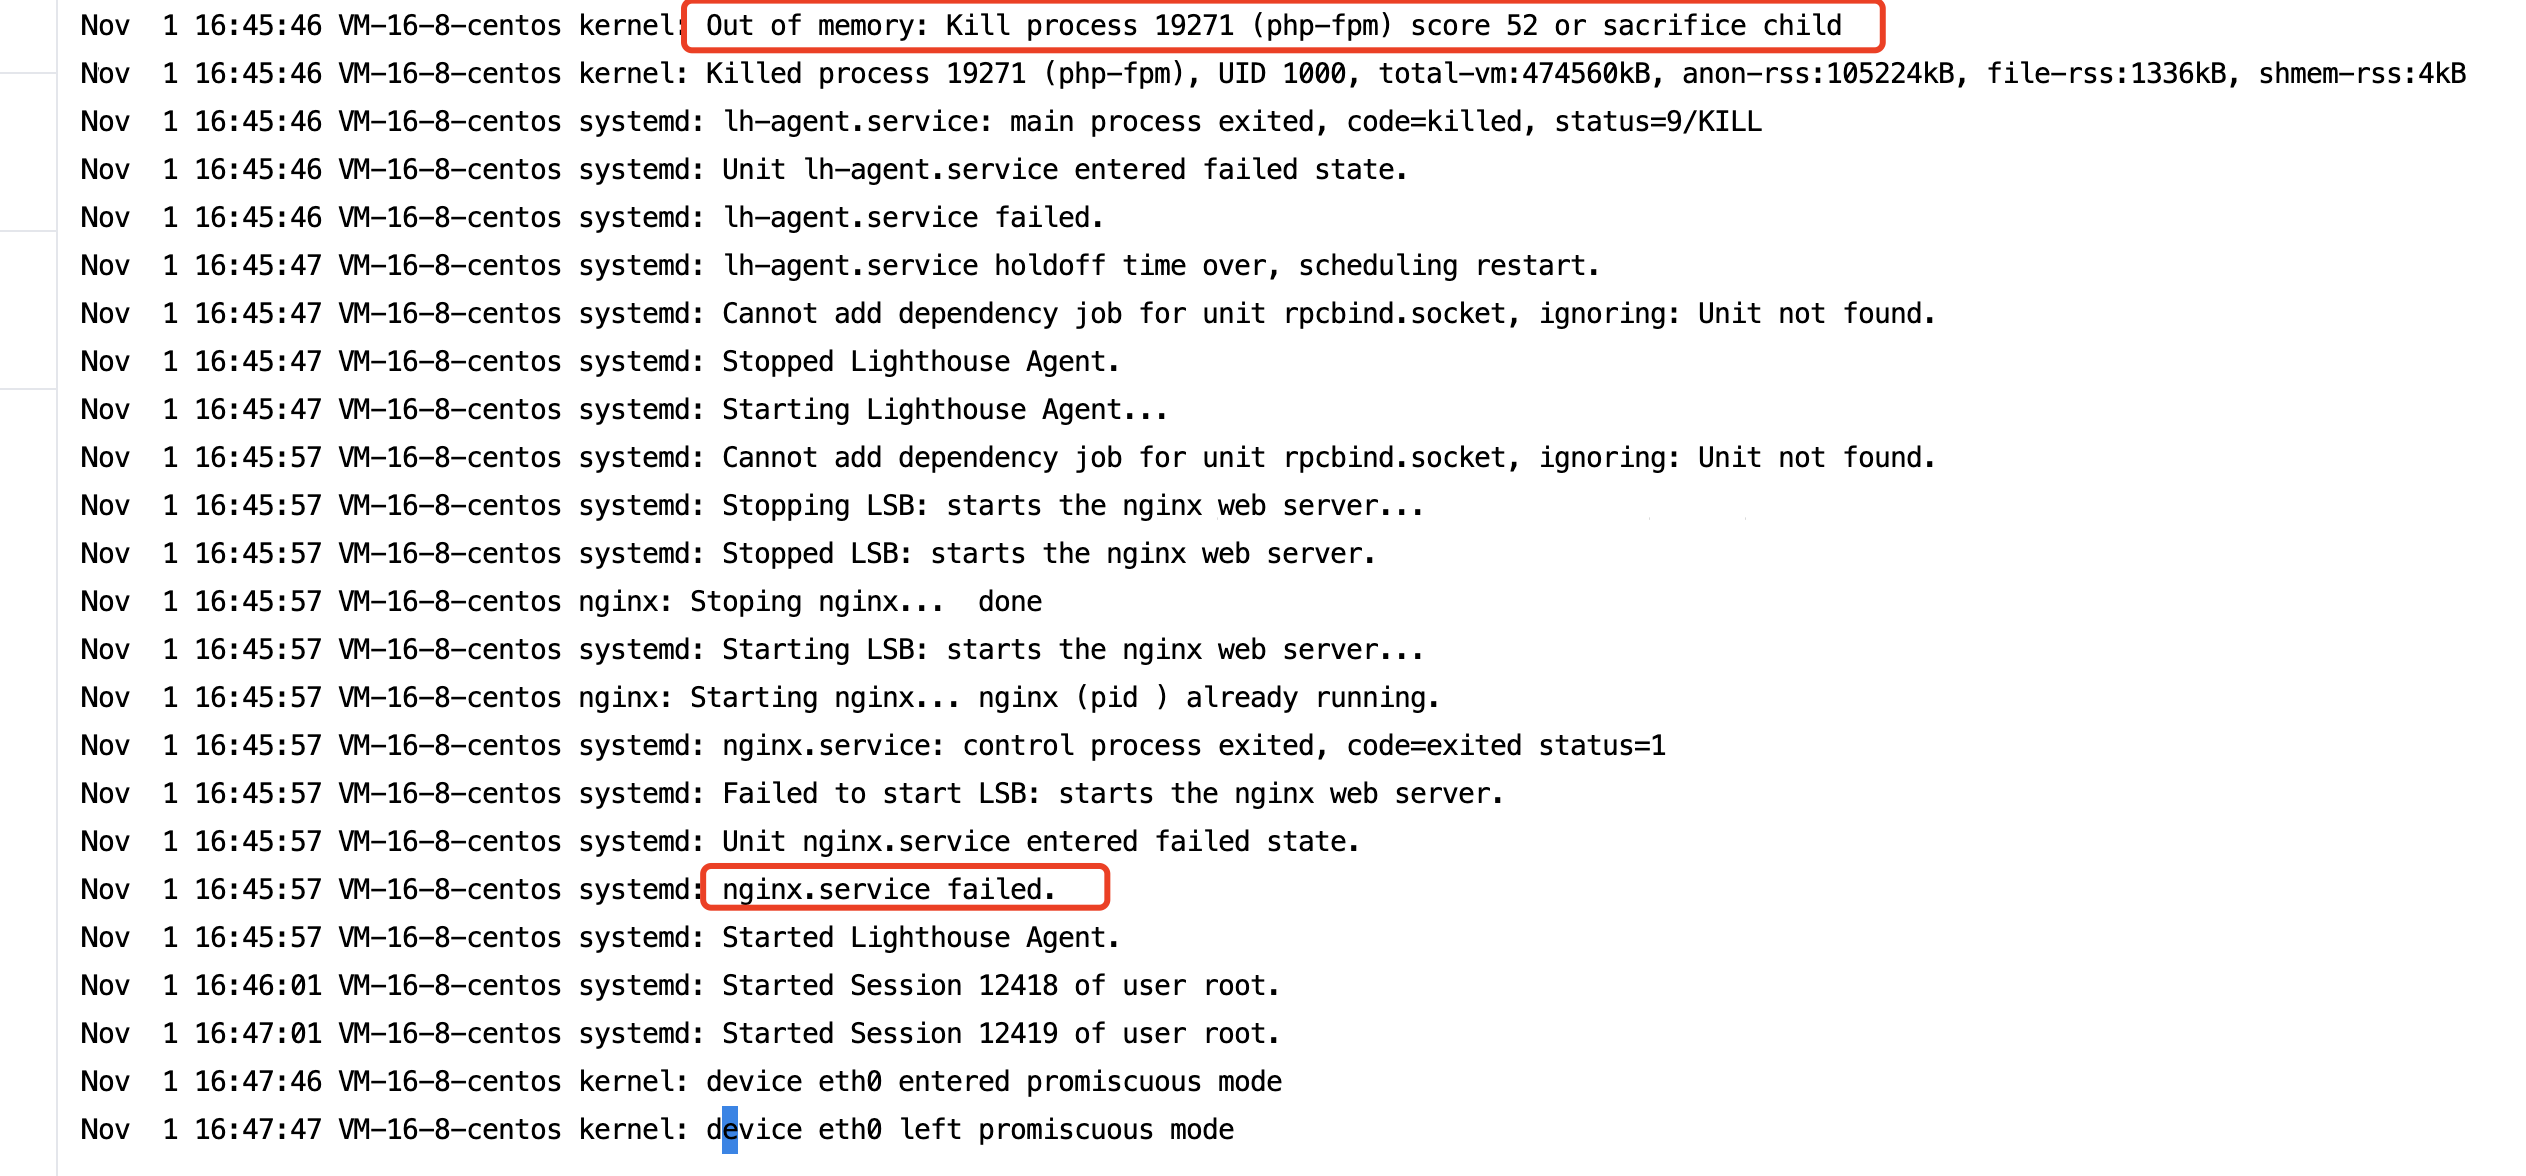Click the 'nginx.service failed.' highlighted text
Image resolution: width=2526 pixels, height=1176 pixels.
[x=888, y=889]
